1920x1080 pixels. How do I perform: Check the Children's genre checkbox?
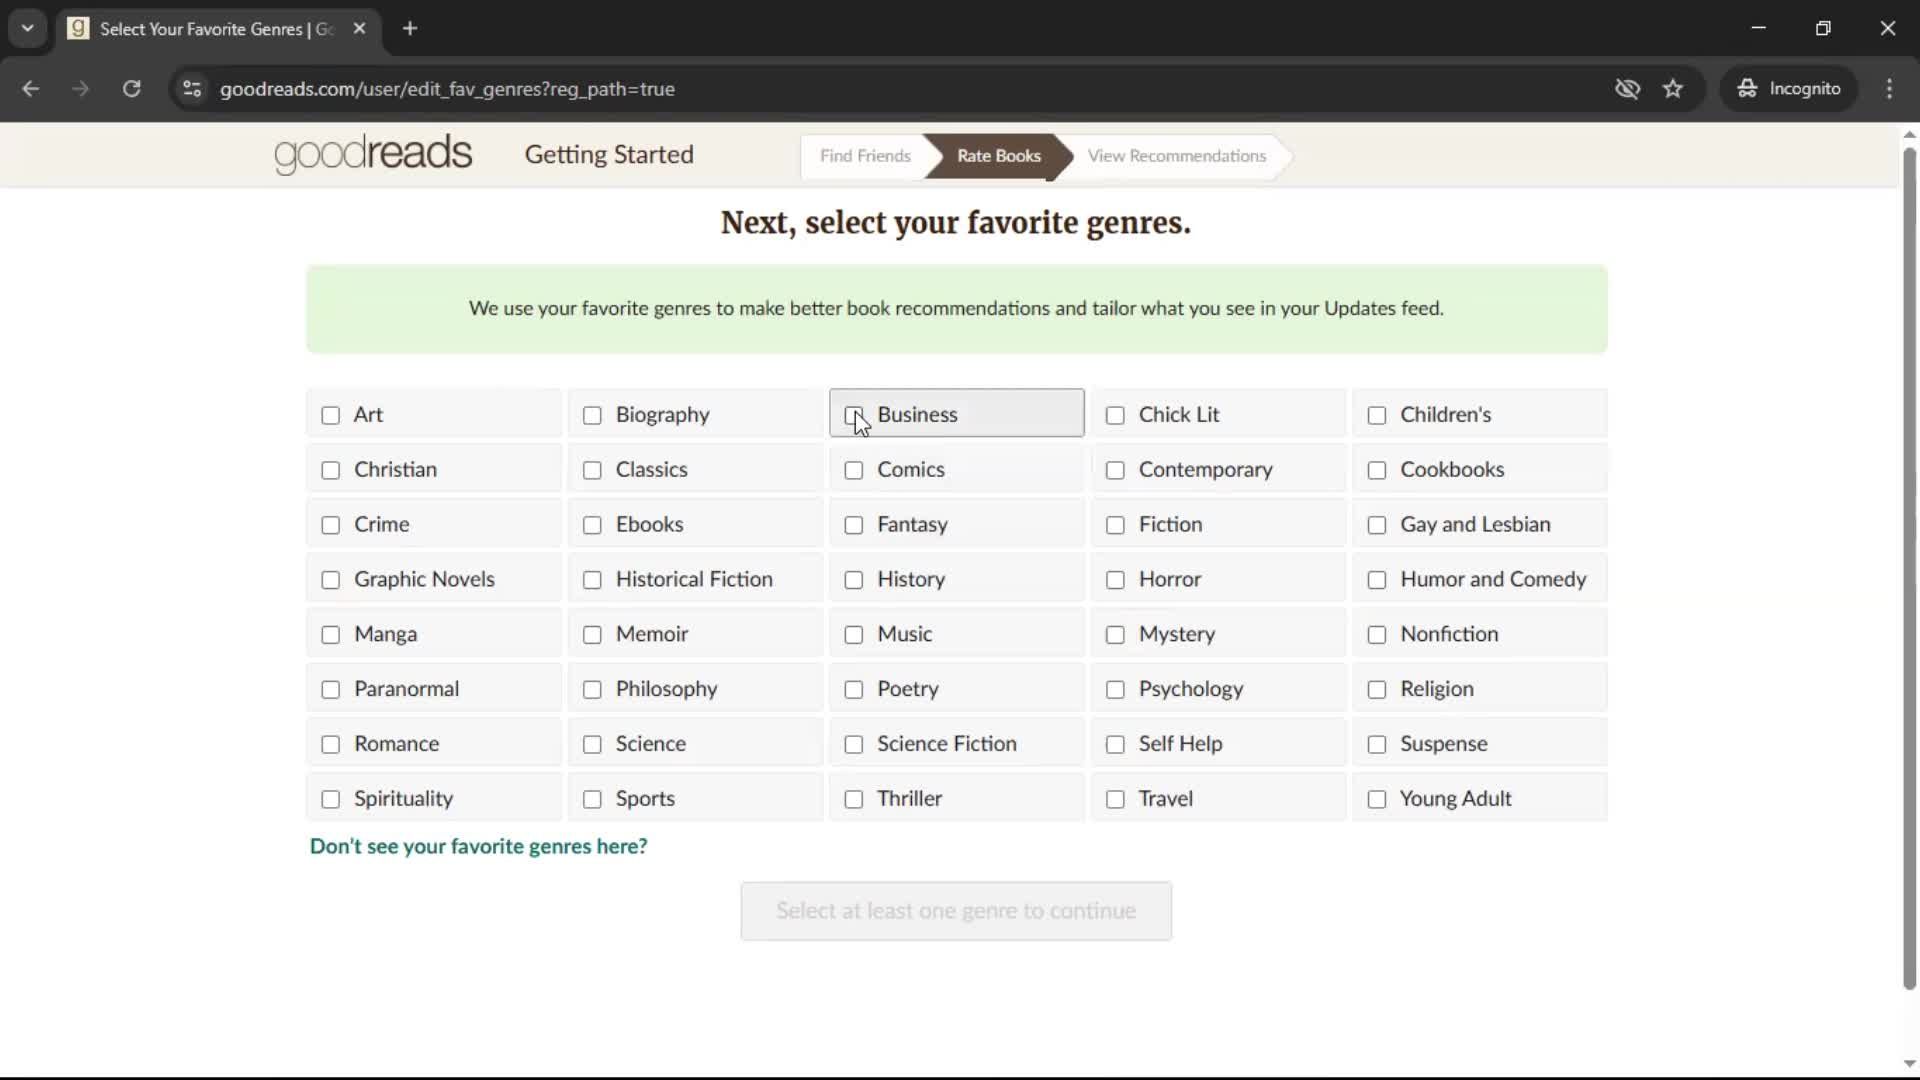(x=1377, y=415)
